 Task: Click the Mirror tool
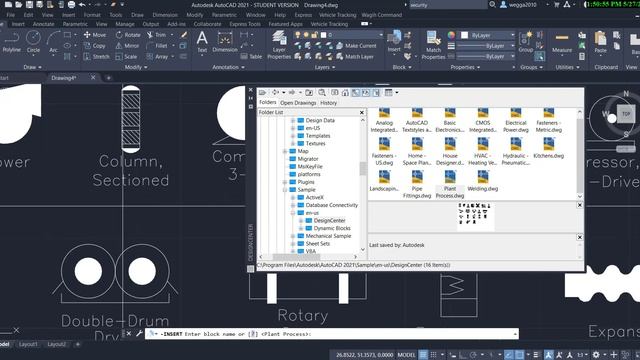pyautogui.click(x=127, y=46)
